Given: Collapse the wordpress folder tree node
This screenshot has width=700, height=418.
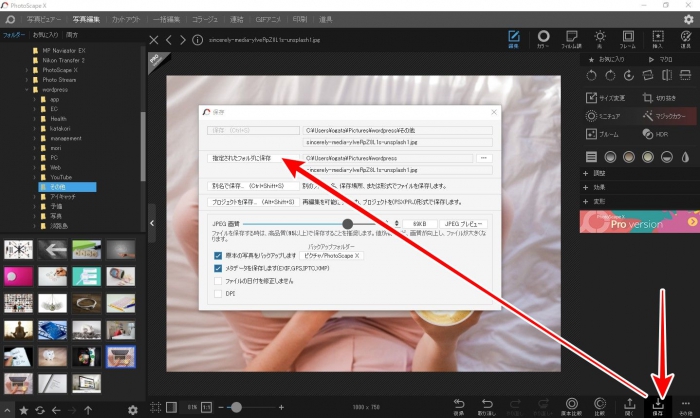Looking at the screenshot, I should click(27, 89).
